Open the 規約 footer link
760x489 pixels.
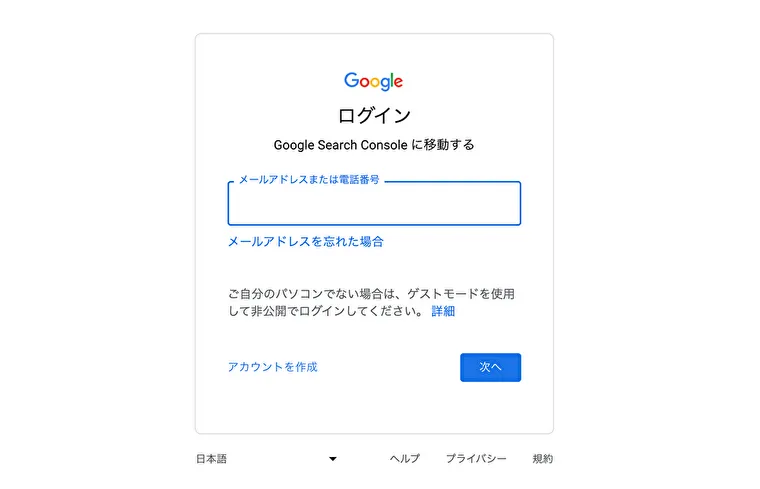pyautogui.click(x=542, y=458)
